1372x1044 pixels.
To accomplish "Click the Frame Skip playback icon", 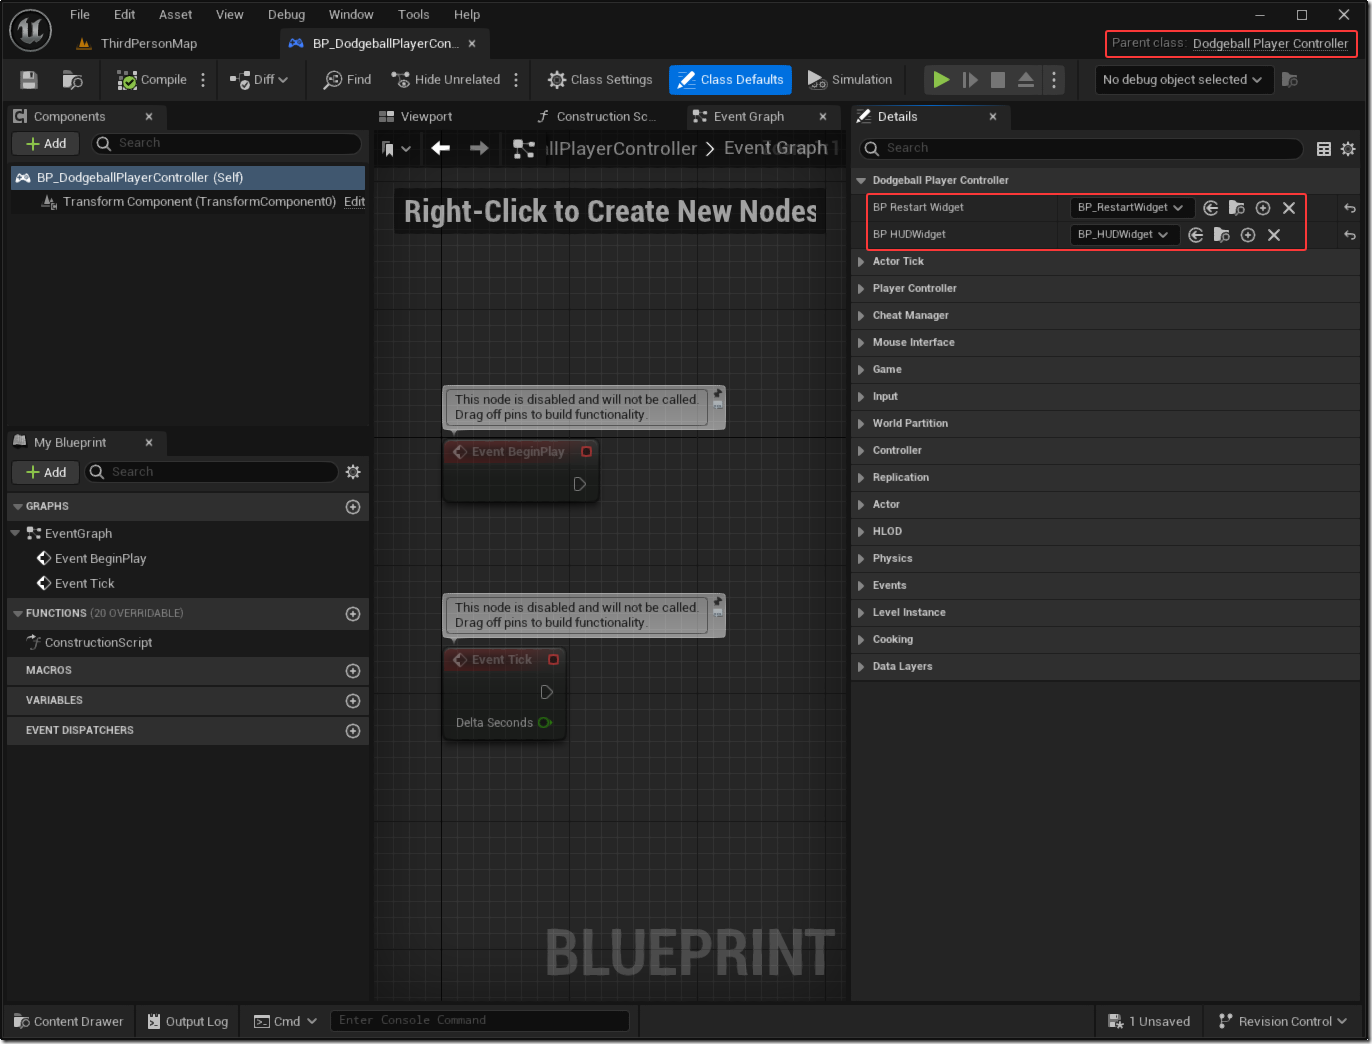I will (x=970, y=80).
